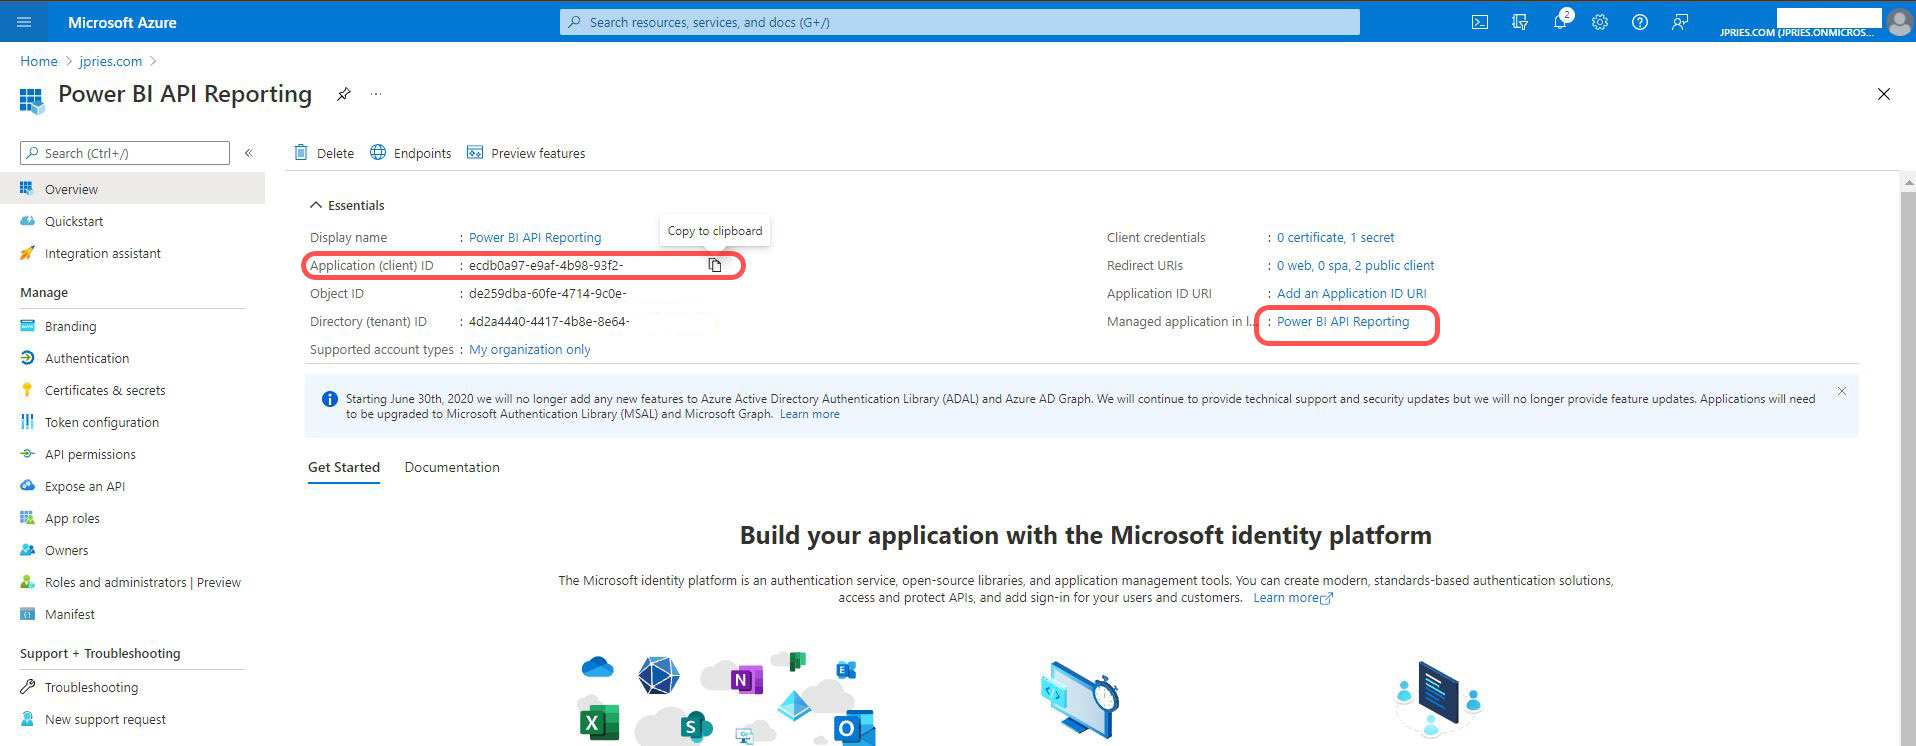The width and height of the screenshot is (1916, 746).
Task: Collapse the left sidebar menu
Action: 249,153
